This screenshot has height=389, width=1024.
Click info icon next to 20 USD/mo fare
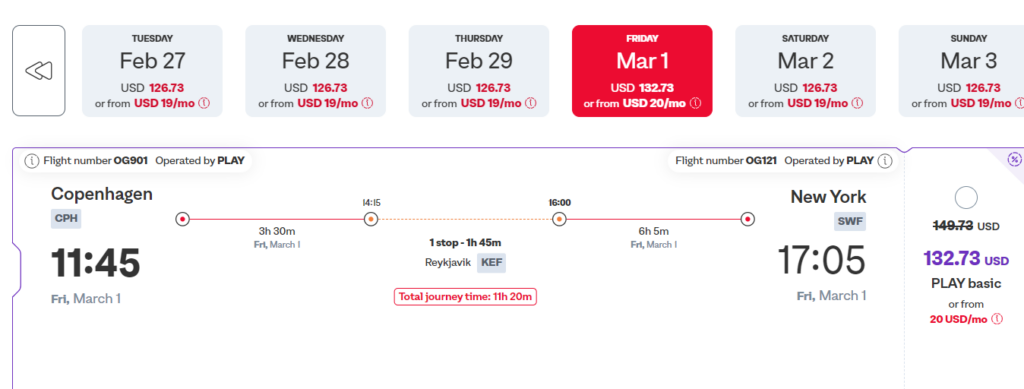tap(997, 319)
